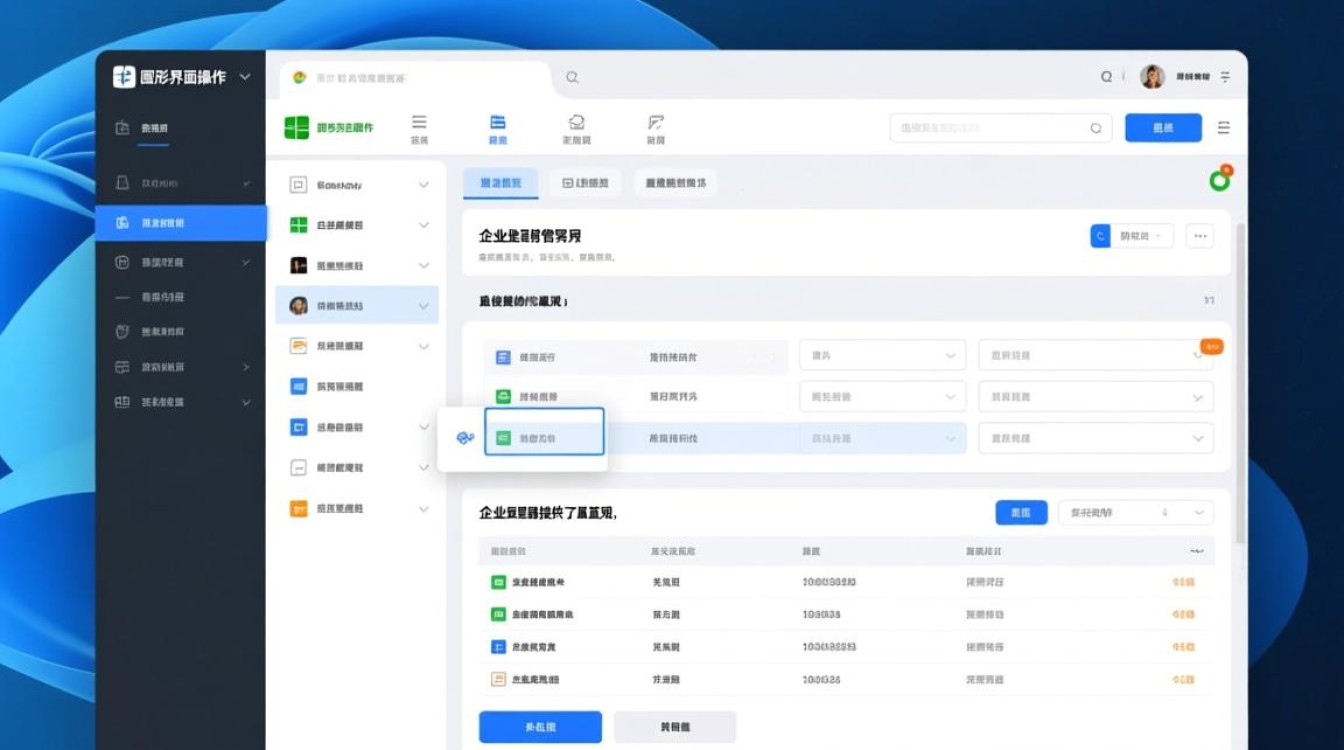
Task: Click hamburger menu right of blue toolbar button
Action: [x=1224, y=128]
